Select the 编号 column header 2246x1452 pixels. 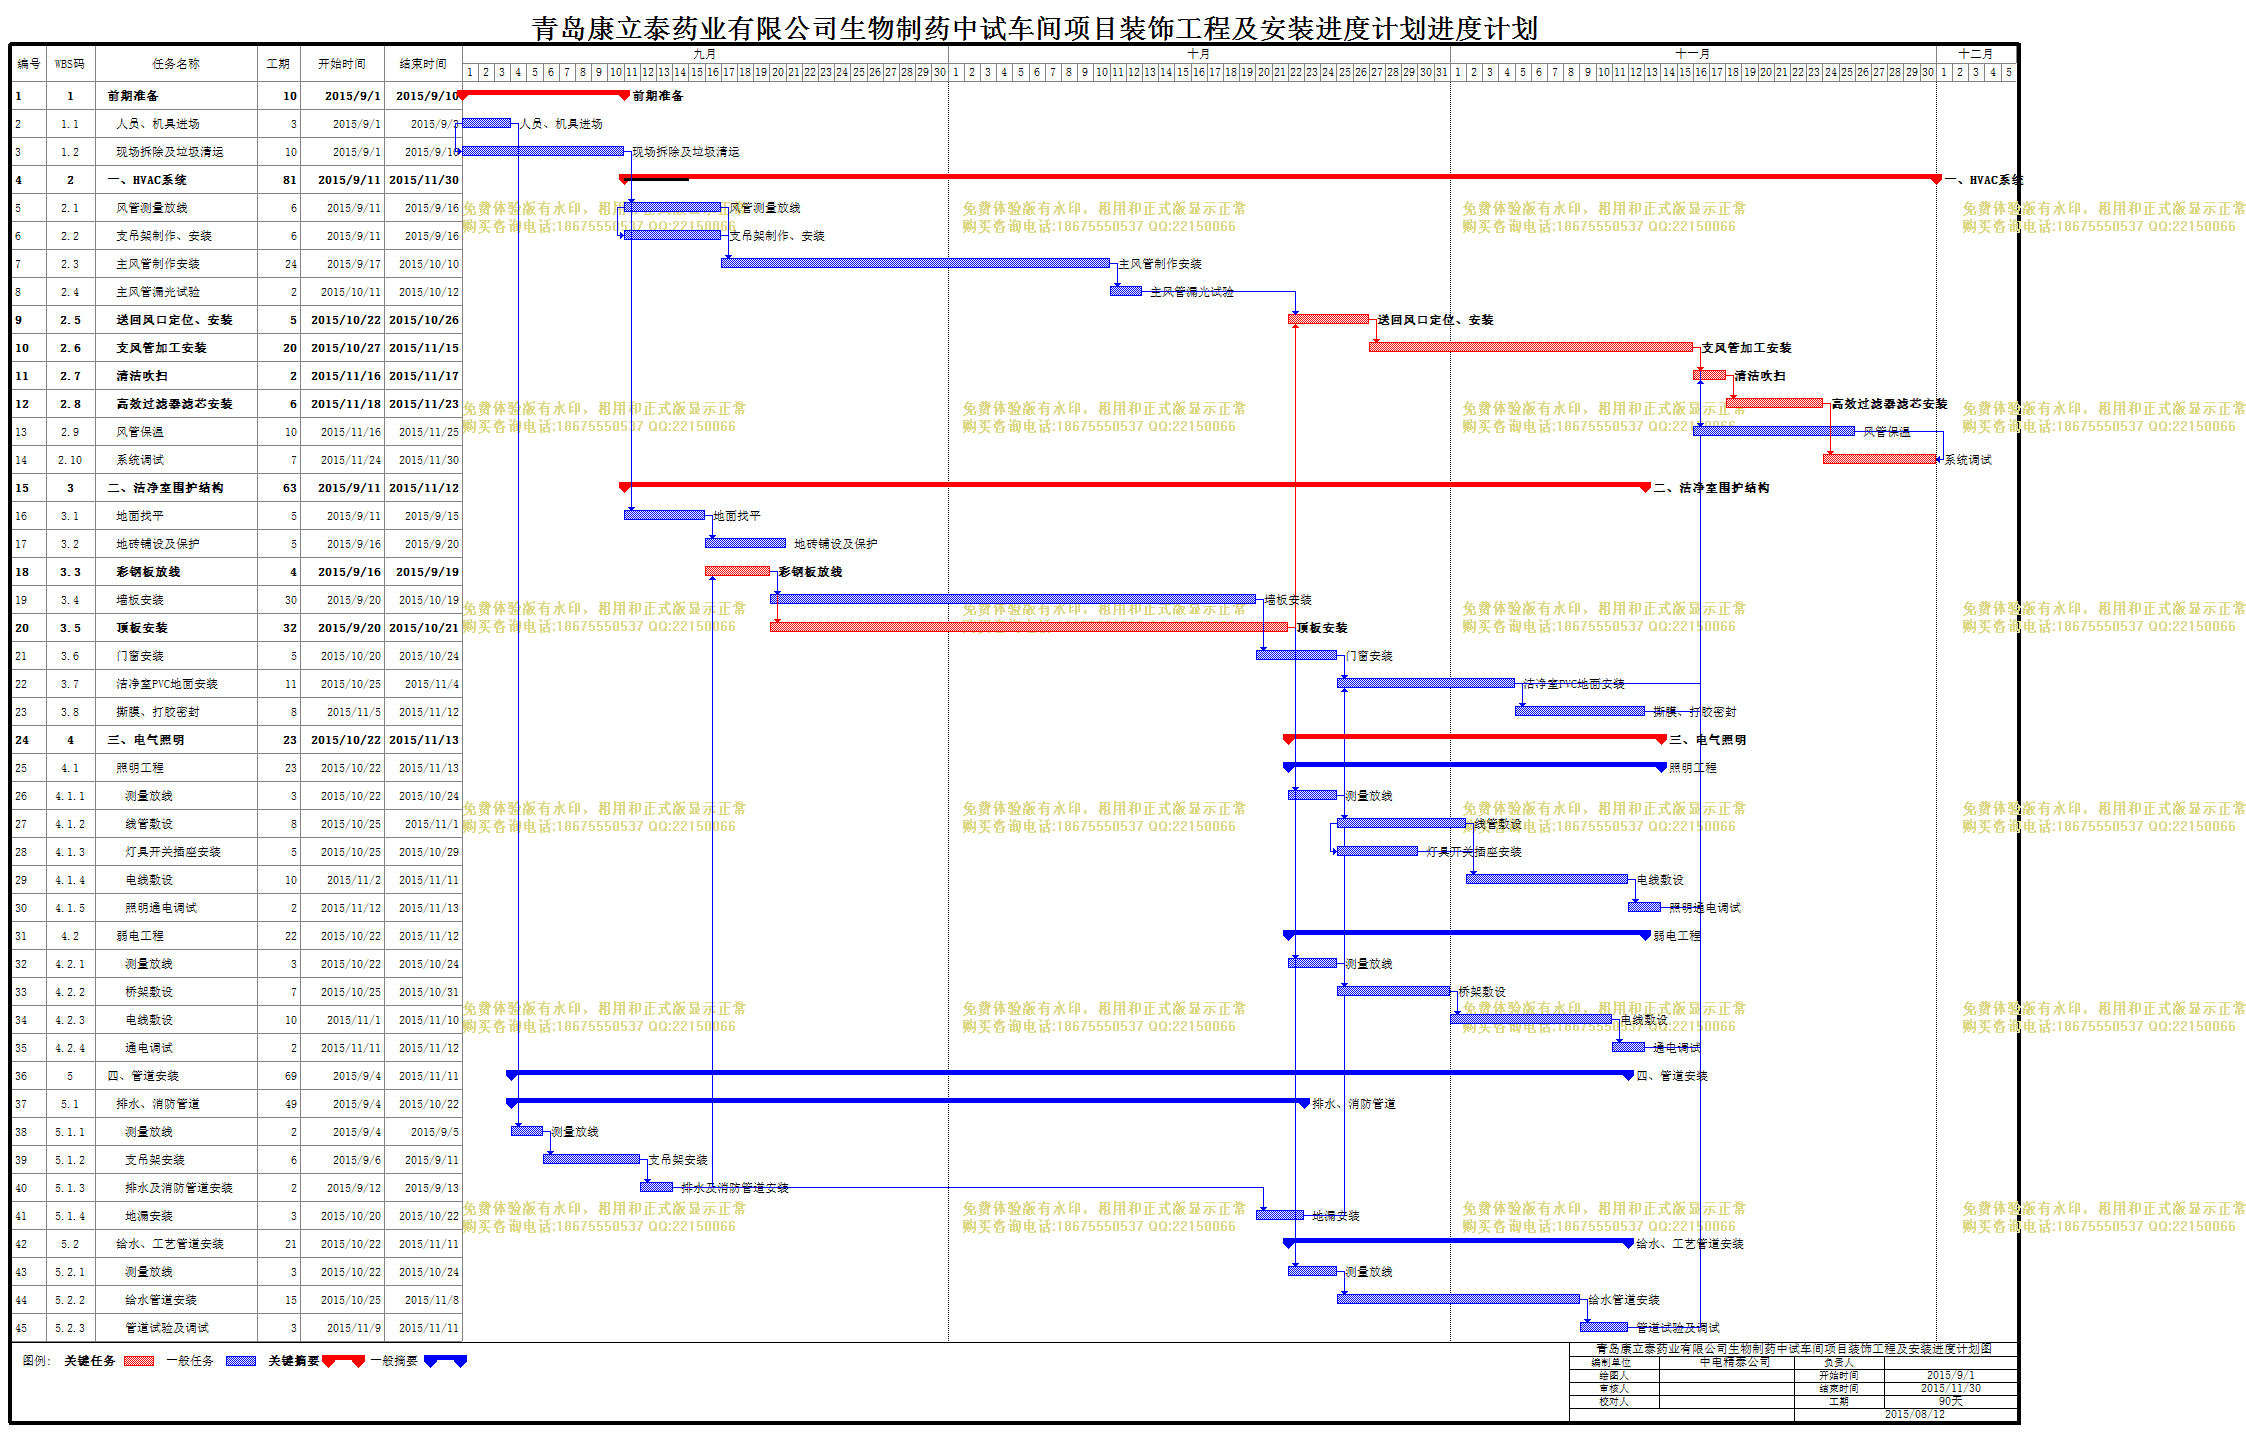coord(29,64)
